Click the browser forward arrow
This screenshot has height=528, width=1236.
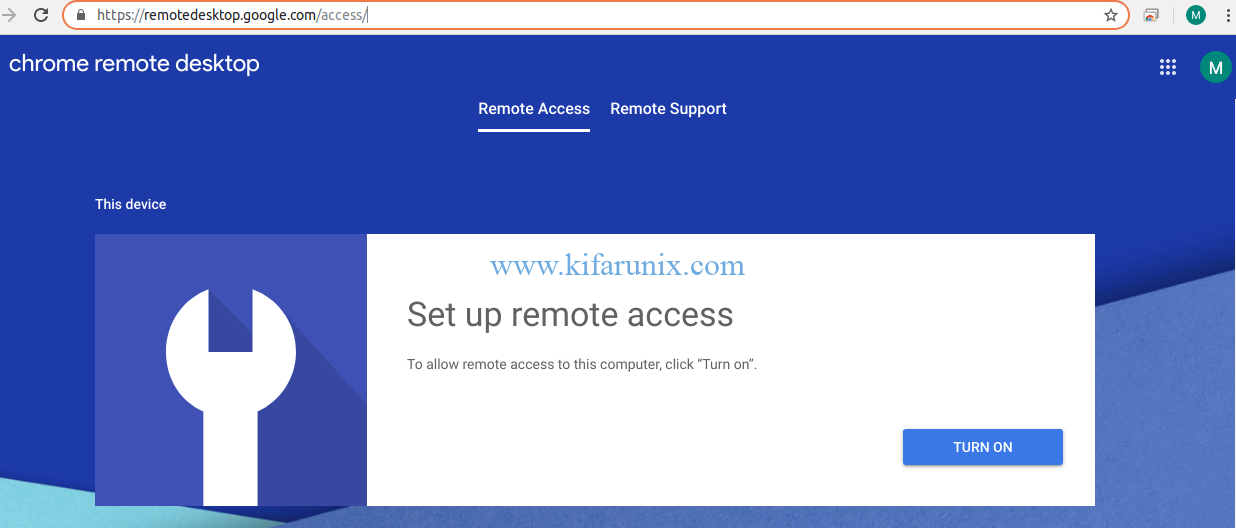(10, 15)
